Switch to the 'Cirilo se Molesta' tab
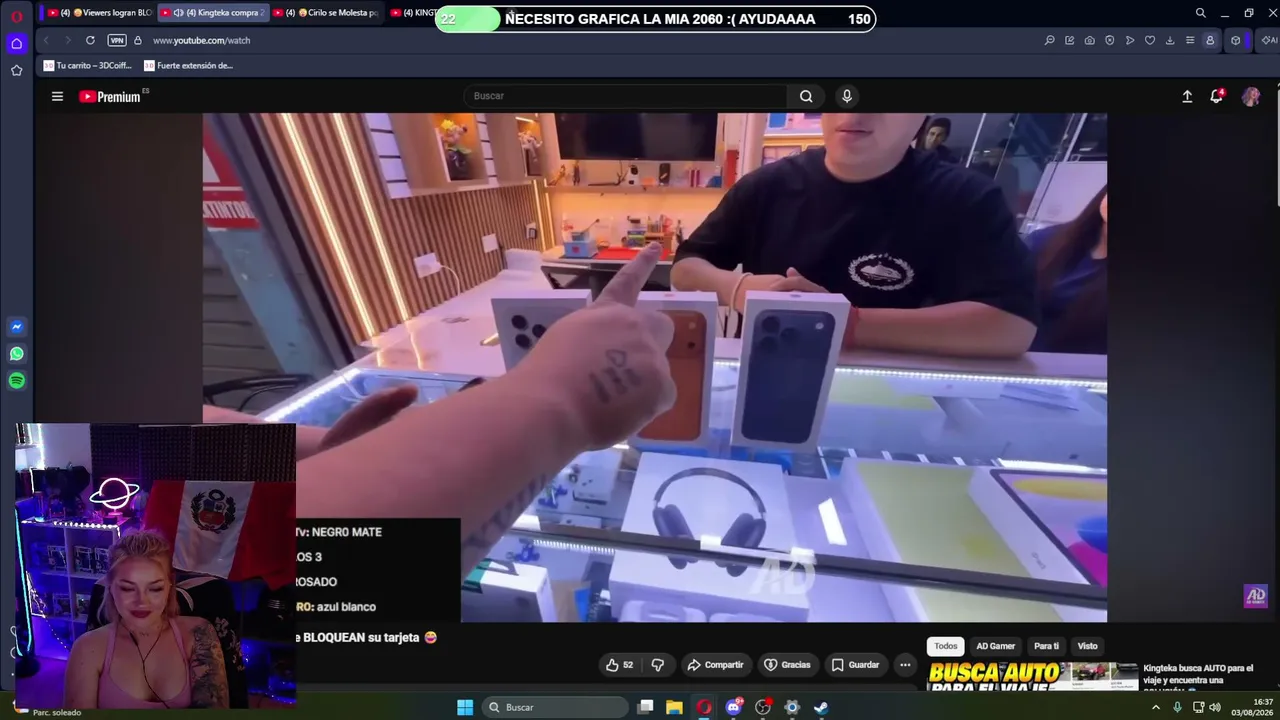 (x=325, y=13)
